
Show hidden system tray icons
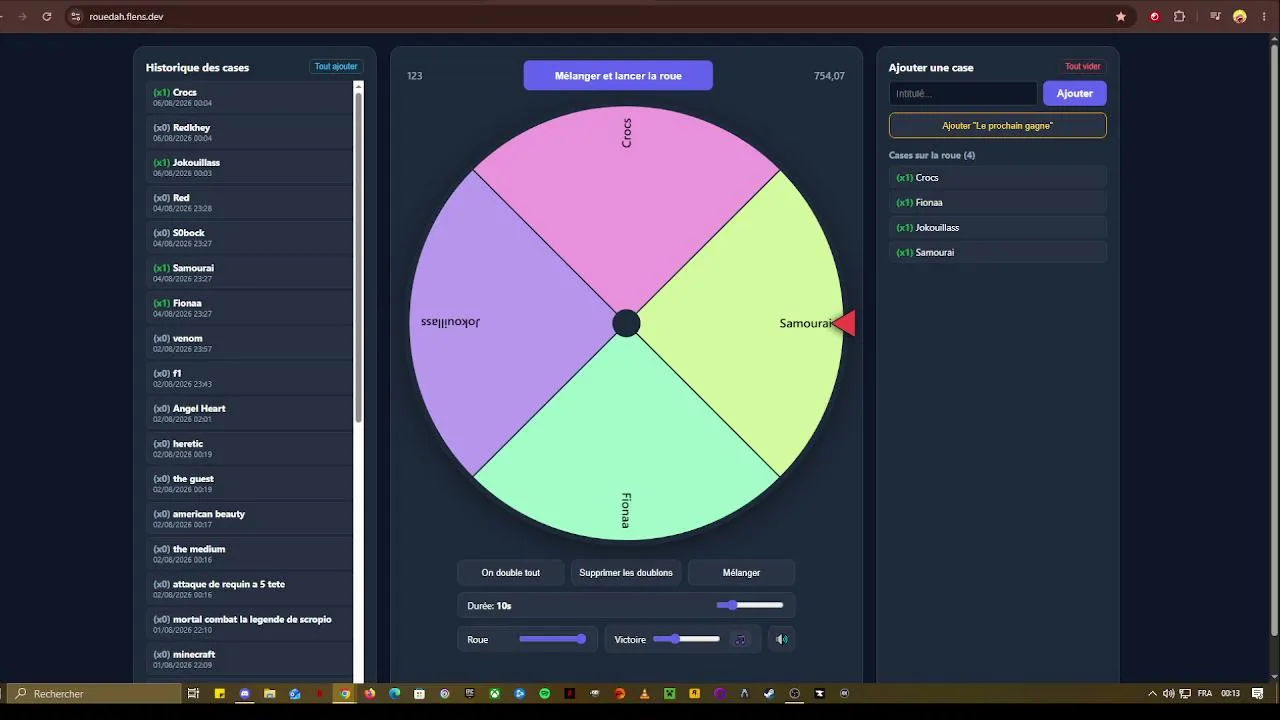coord(1152,693)
